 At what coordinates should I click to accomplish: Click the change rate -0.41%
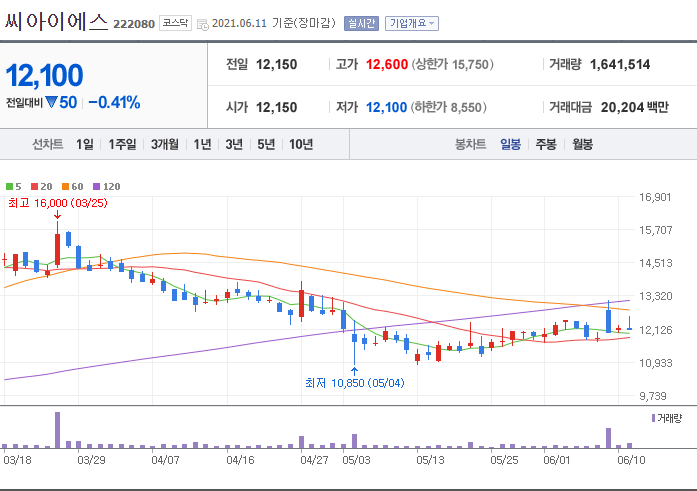pos(114,103)
